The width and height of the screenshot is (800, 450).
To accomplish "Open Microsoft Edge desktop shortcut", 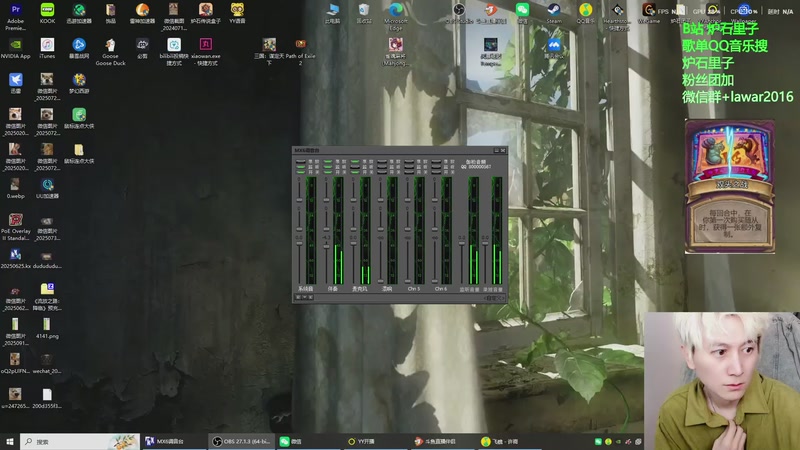I will click(396, 16).
